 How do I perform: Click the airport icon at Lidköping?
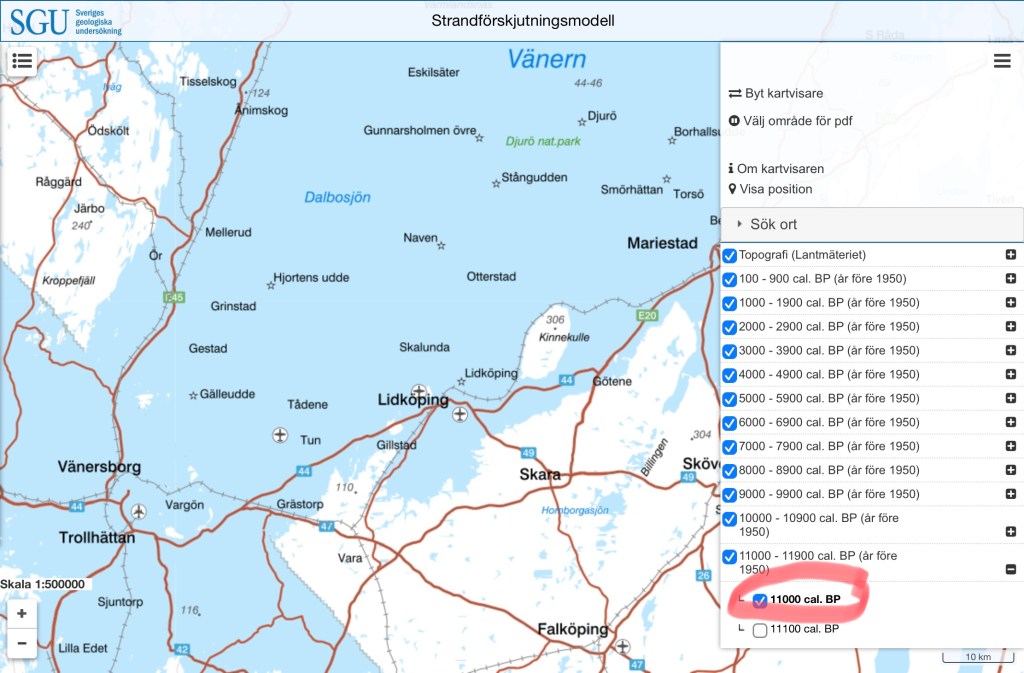coord(419,391)
